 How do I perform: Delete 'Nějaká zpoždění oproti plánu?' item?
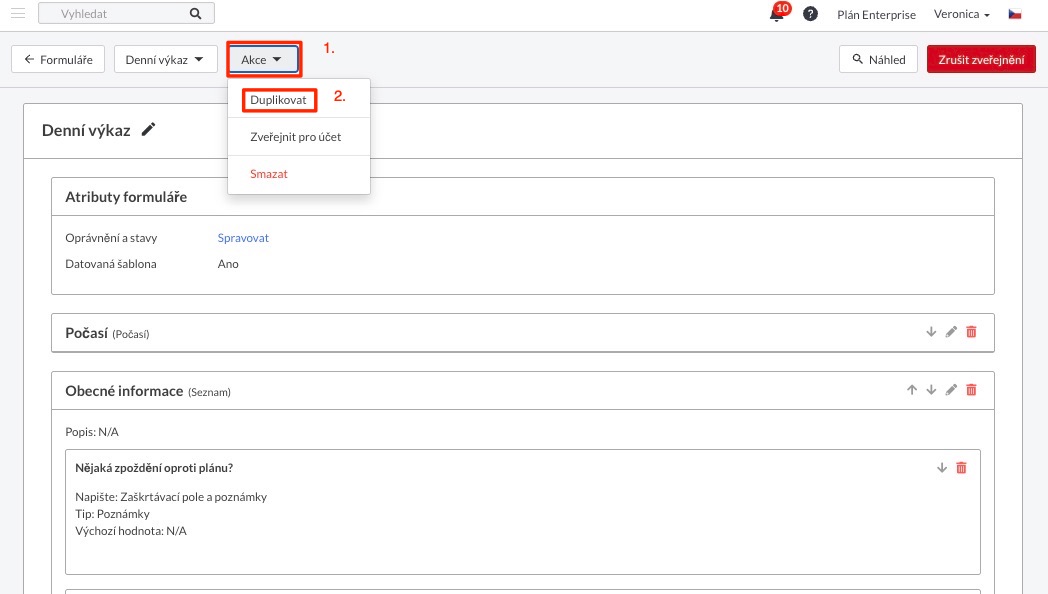click(961, 468)
